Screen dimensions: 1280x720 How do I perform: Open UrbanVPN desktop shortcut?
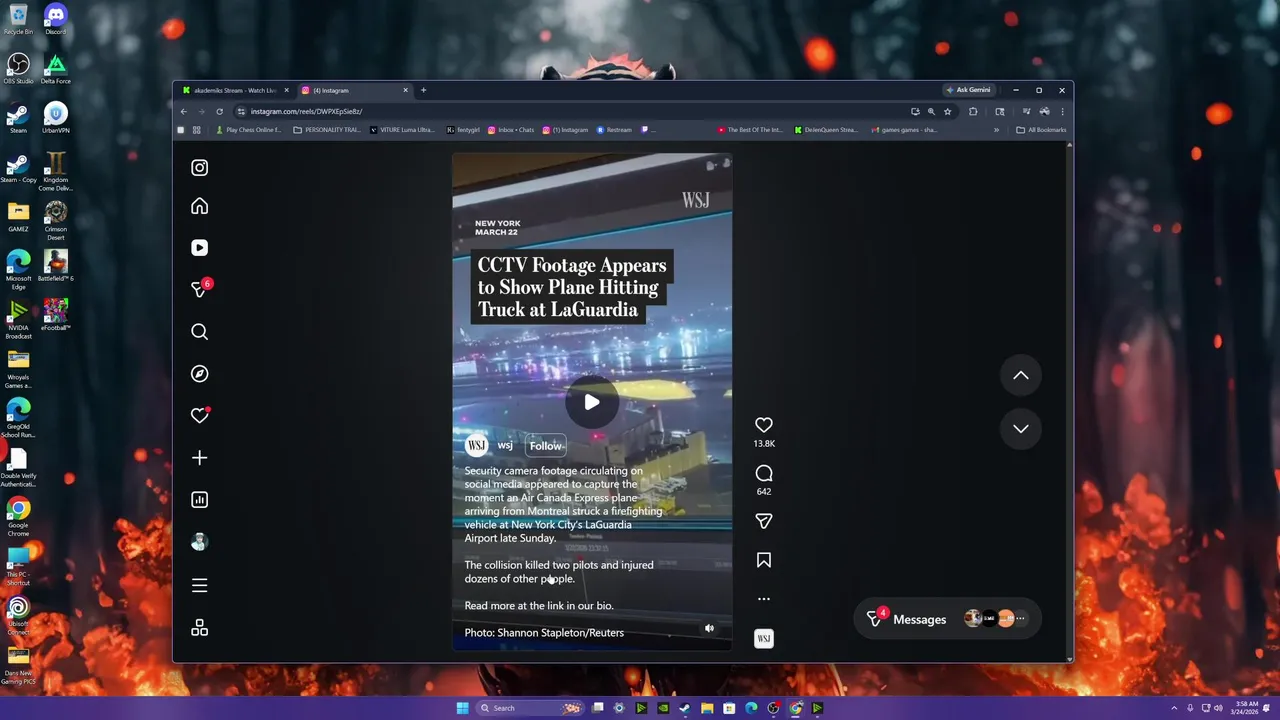(x=56, y=117)
